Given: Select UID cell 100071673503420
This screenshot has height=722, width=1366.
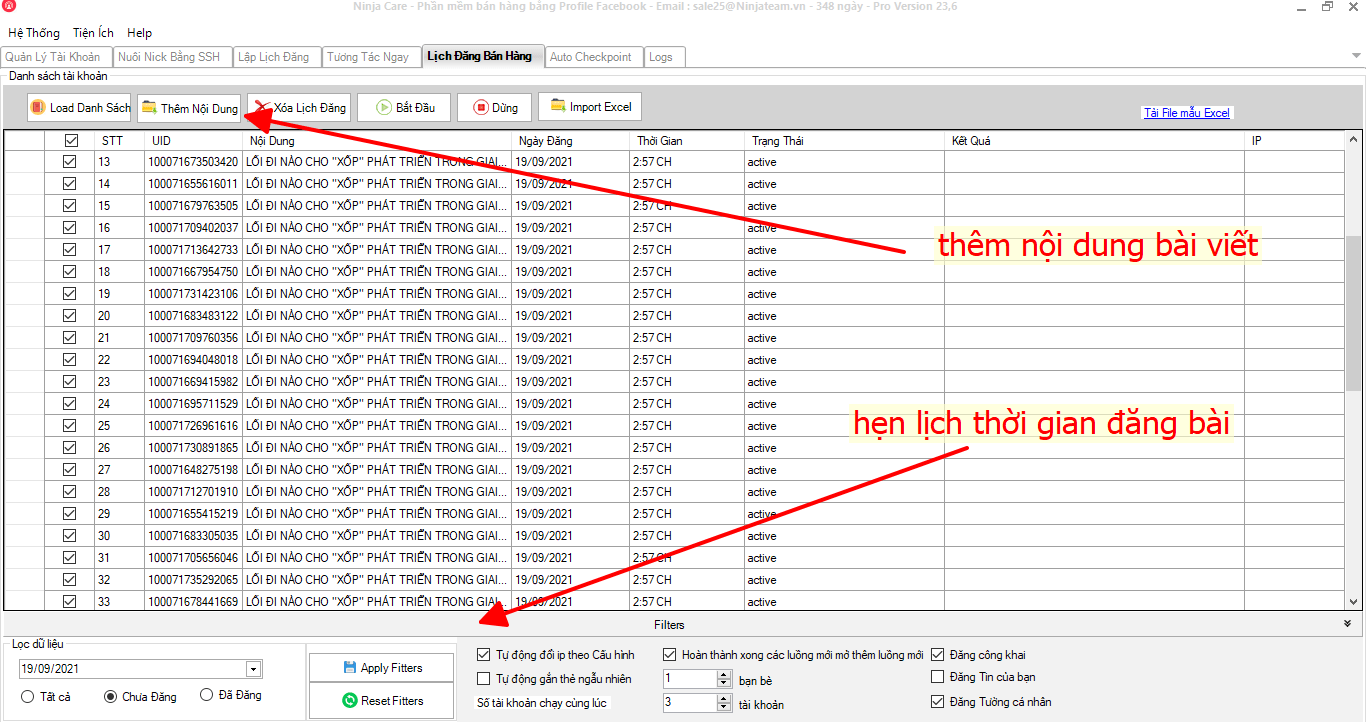Looking at the screenshot, I should (194, 162).
